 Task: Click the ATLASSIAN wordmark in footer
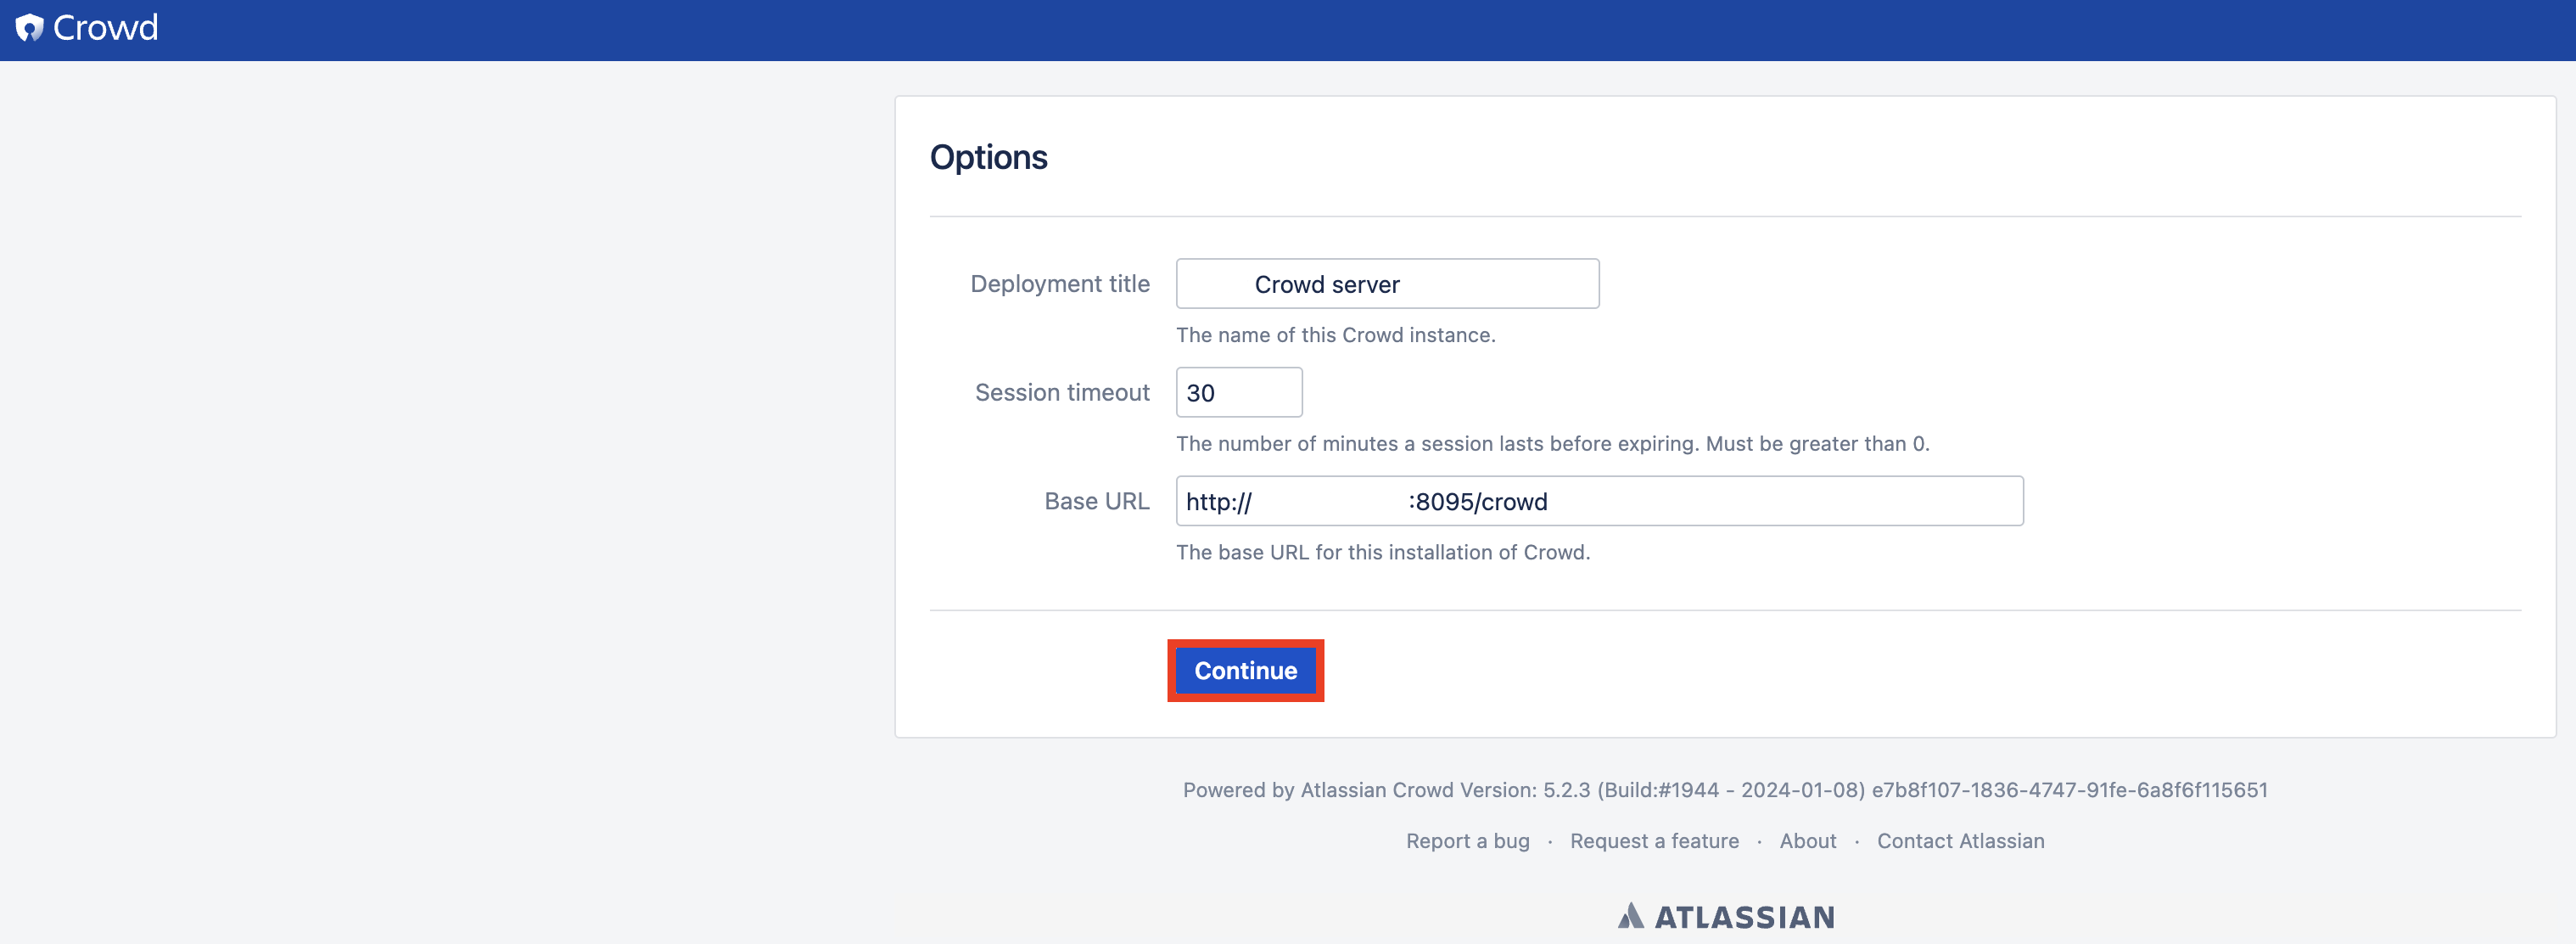coord(1744,917)
